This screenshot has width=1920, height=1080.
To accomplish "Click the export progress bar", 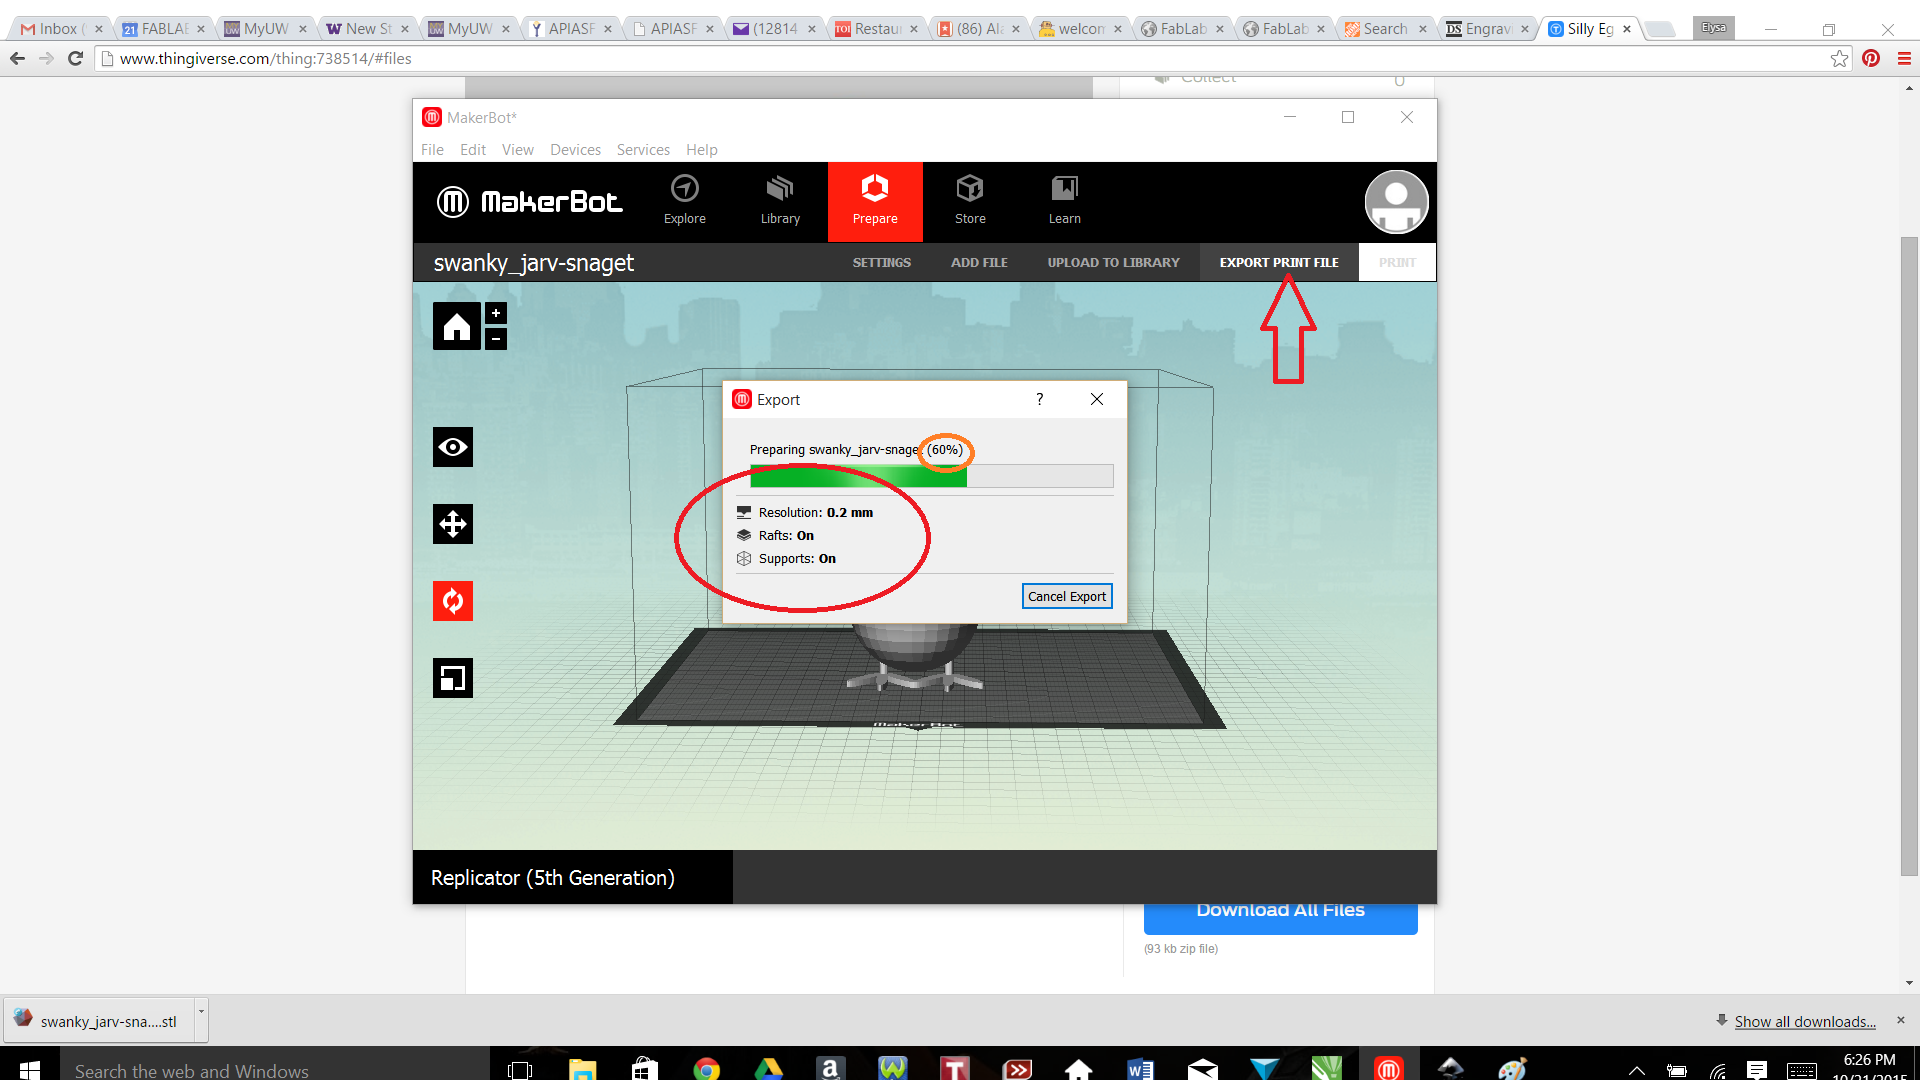I will pos(932,477).
